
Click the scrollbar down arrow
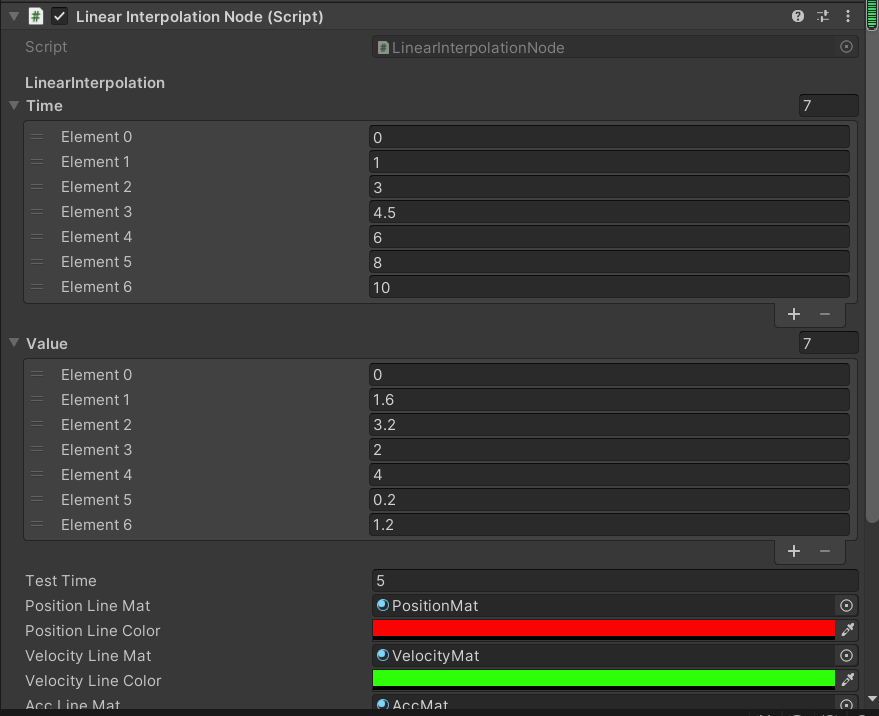click(x=872, y=699)
